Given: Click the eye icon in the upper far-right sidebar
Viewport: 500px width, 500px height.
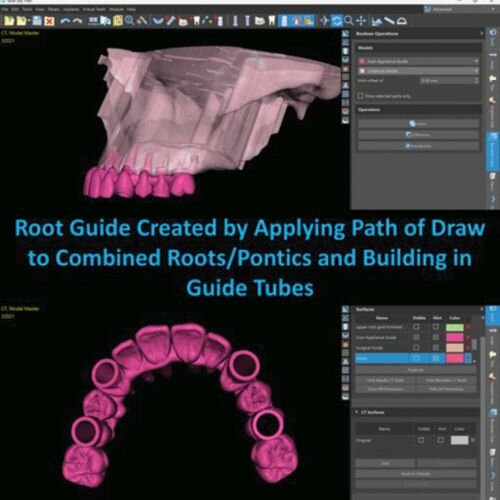Looking at the screenshot, I should coord(492,33).
